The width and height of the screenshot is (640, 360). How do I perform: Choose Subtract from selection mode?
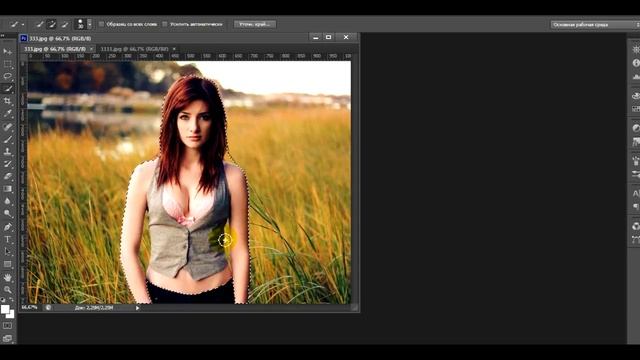click(64, 24)
